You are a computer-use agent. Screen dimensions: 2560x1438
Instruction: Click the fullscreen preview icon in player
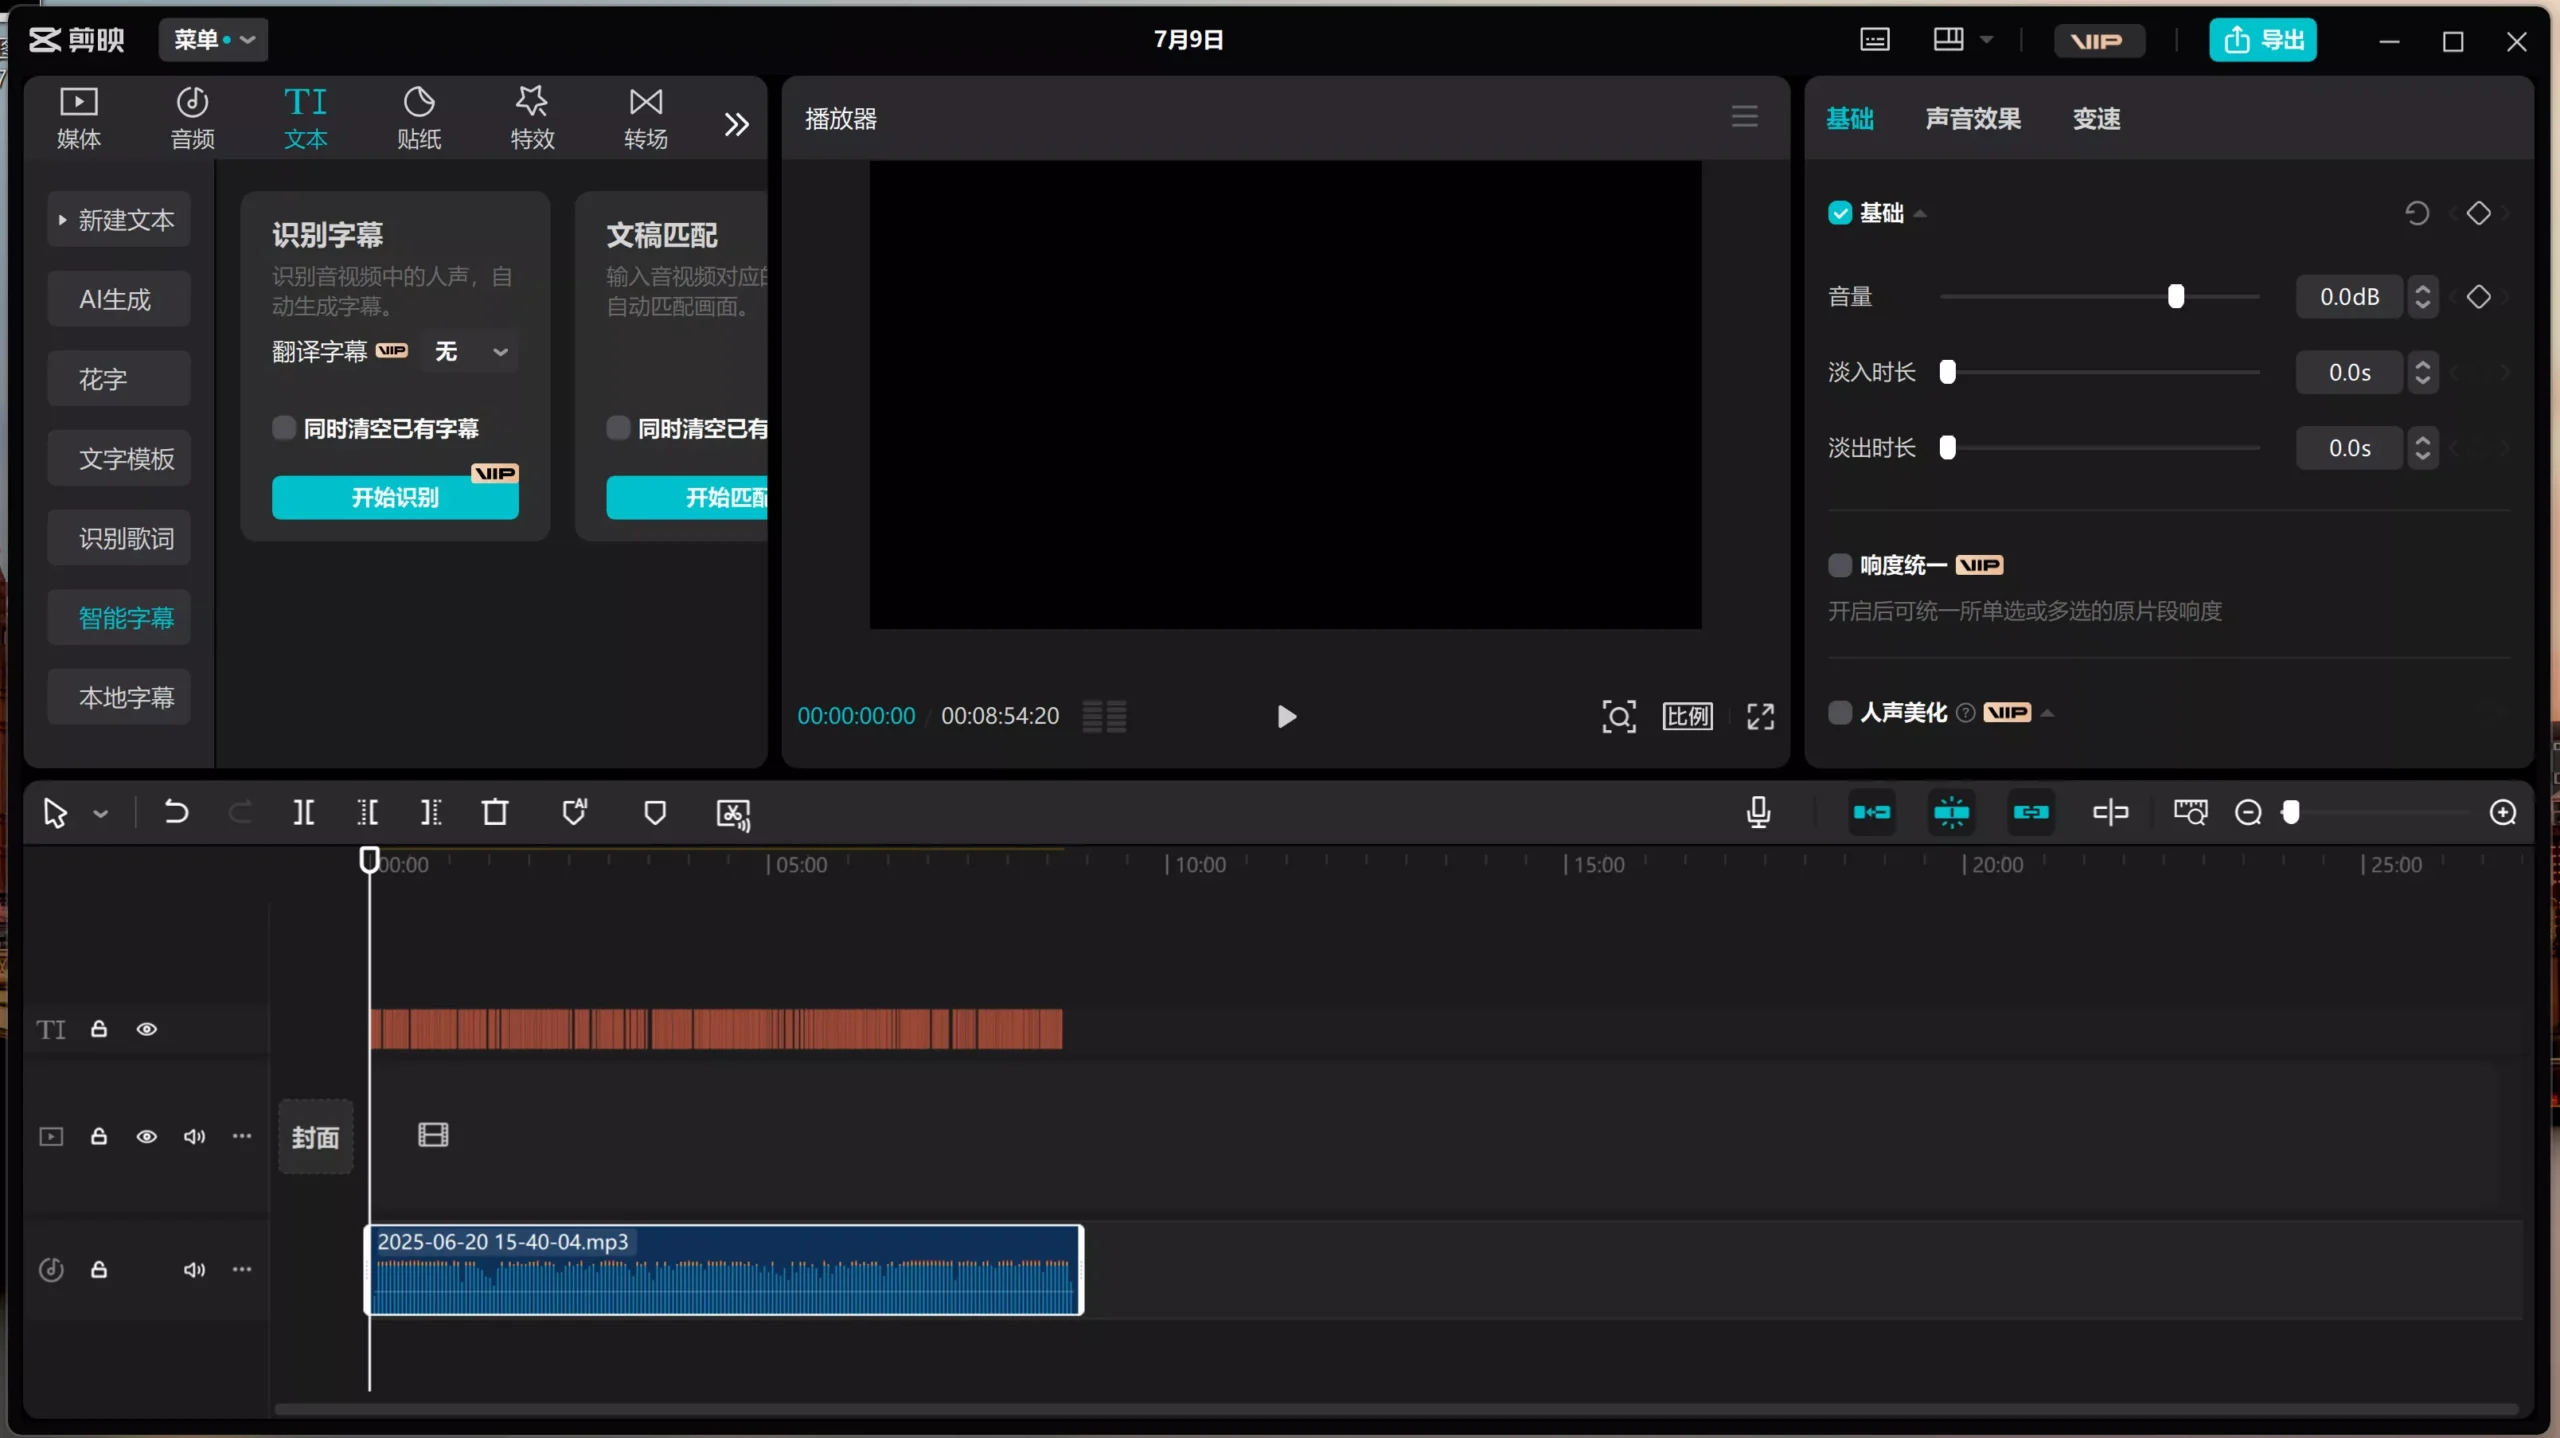tap(1760, 716)
